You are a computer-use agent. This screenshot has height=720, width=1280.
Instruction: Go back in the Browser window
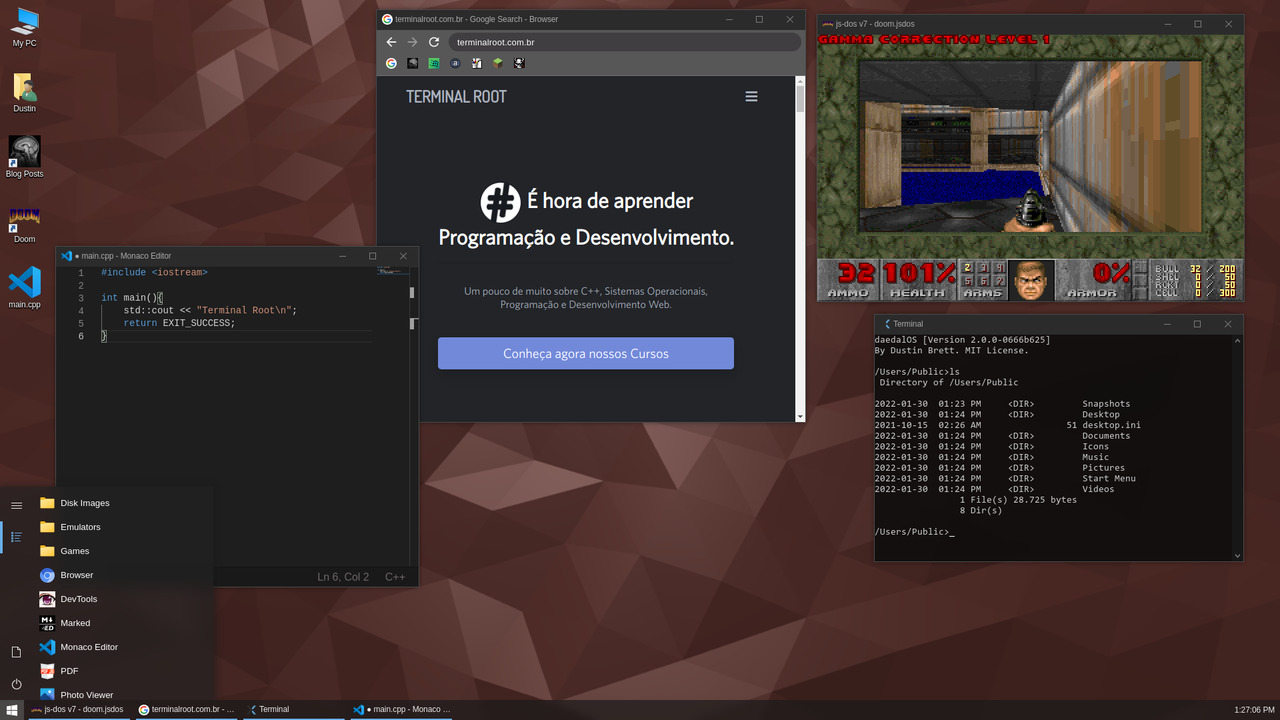(391, 42)
